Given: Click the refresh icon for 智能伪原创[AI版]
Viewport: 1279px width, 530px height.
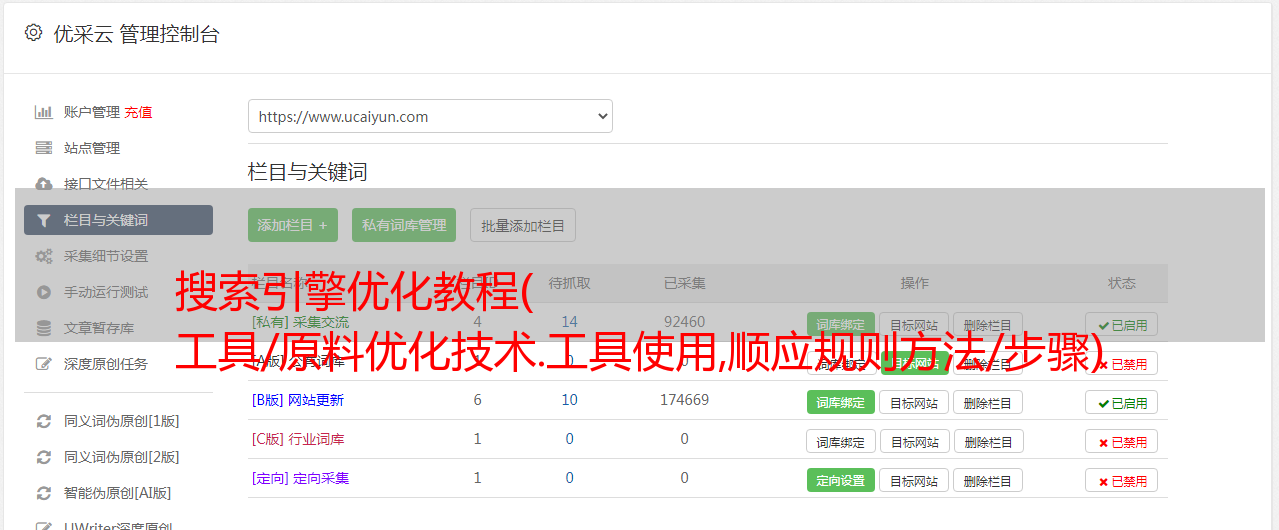Looking at the screenshot, I should (44, 493).
